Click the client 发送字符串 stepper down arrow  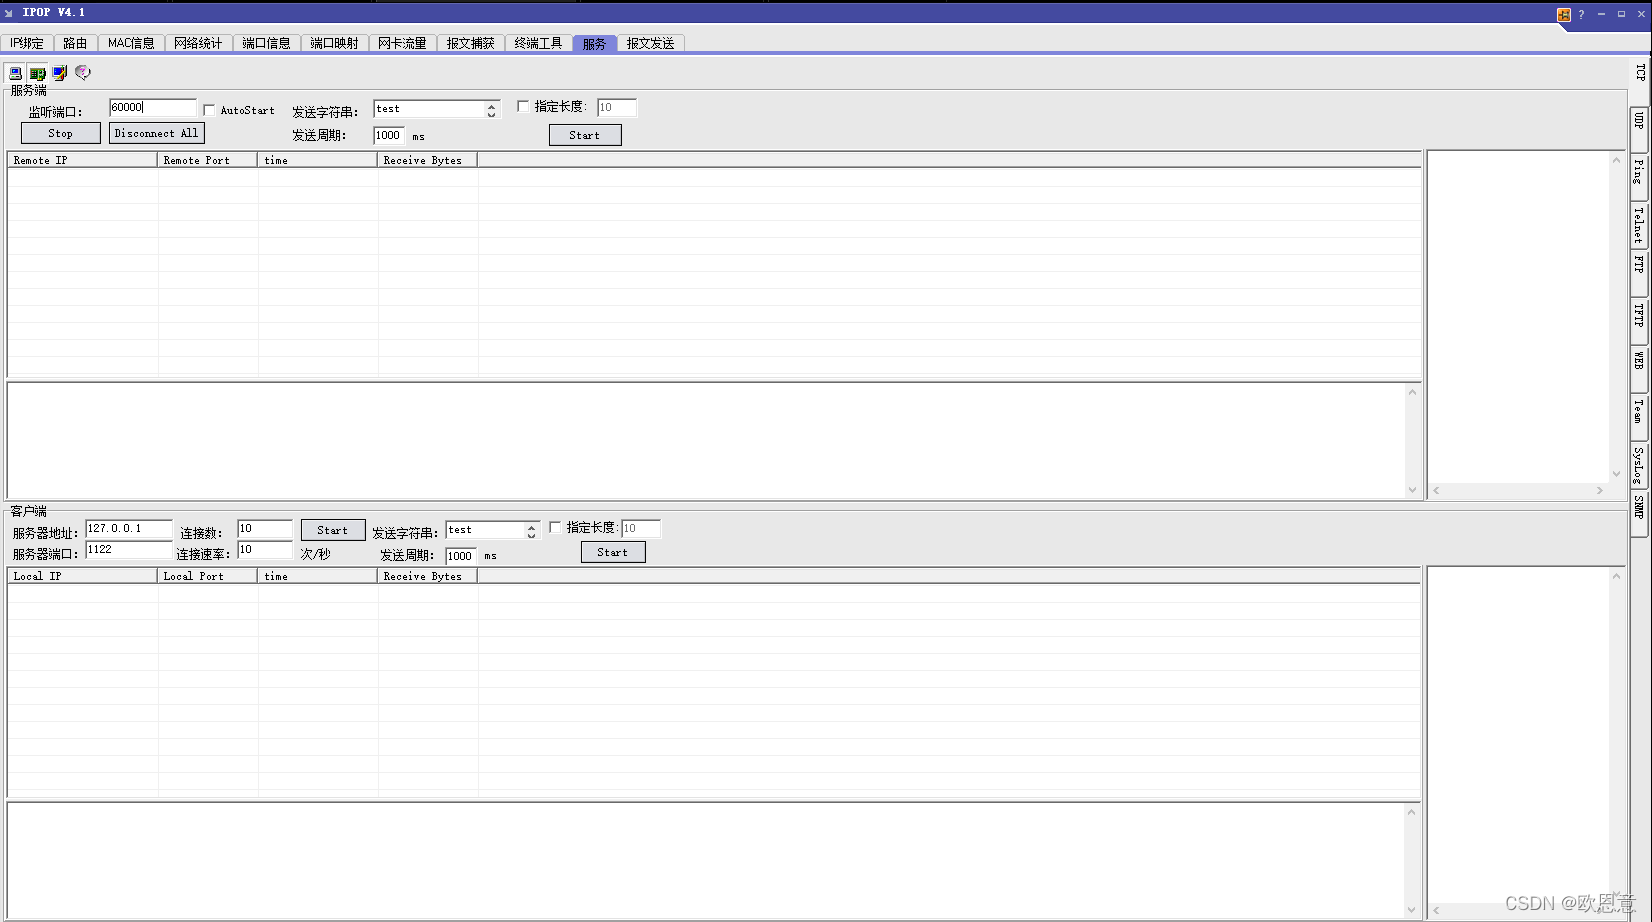pos(531,535)
